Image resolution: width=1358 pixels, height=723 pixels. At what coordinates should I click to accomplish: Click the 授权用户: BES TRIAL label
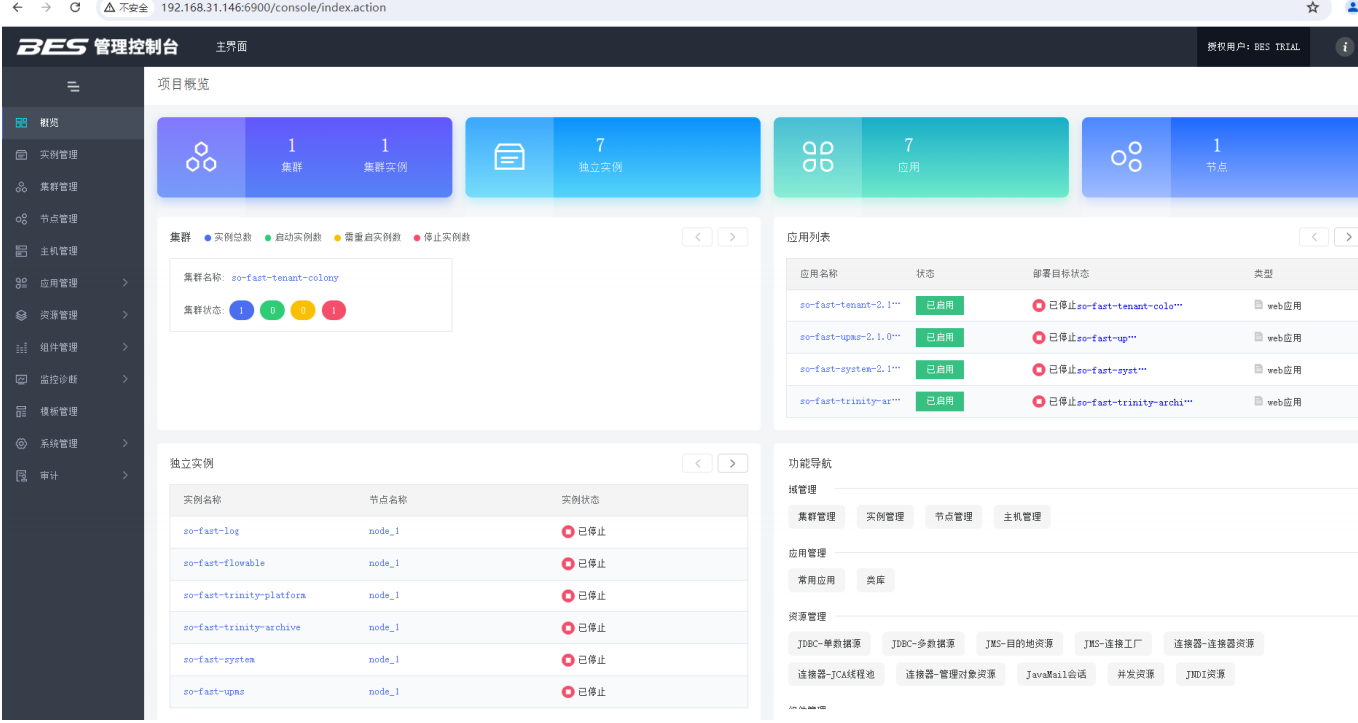click(x=1253, y=47)
